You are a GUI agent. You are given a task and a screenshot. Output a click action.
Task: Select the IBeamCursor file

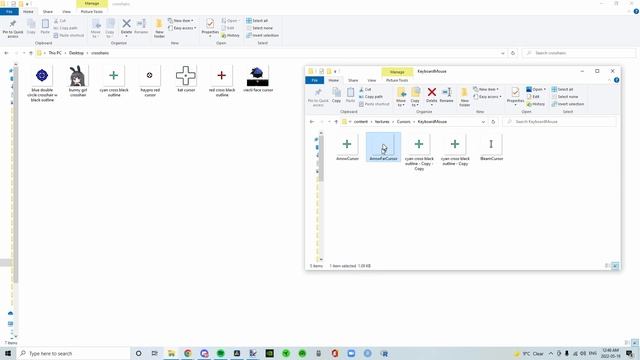(491, 148)
